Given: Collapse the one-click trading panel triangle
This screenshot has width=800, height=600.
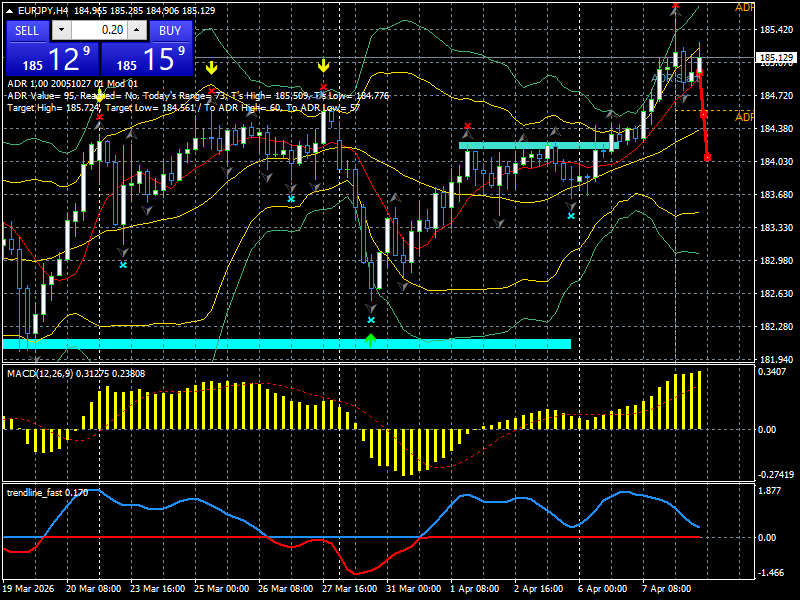Looking at the screenshot, I should 9,11.
